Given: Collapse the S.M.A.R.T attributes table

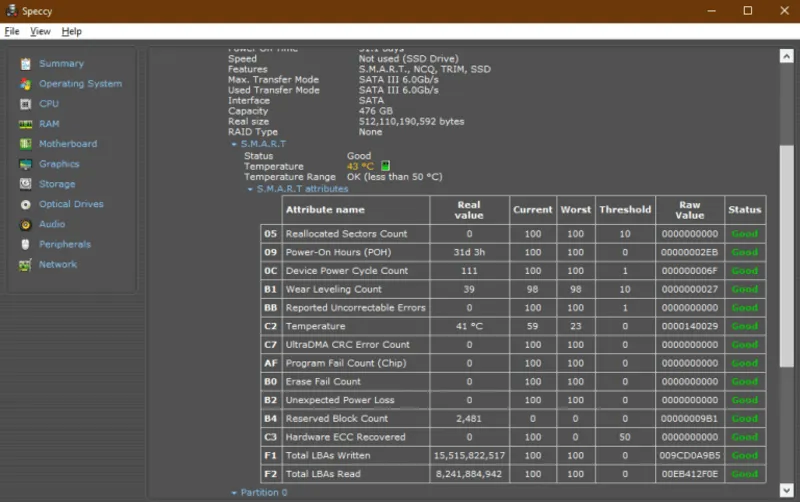Looking at the screenshot, I should click(x=250, y=189).
